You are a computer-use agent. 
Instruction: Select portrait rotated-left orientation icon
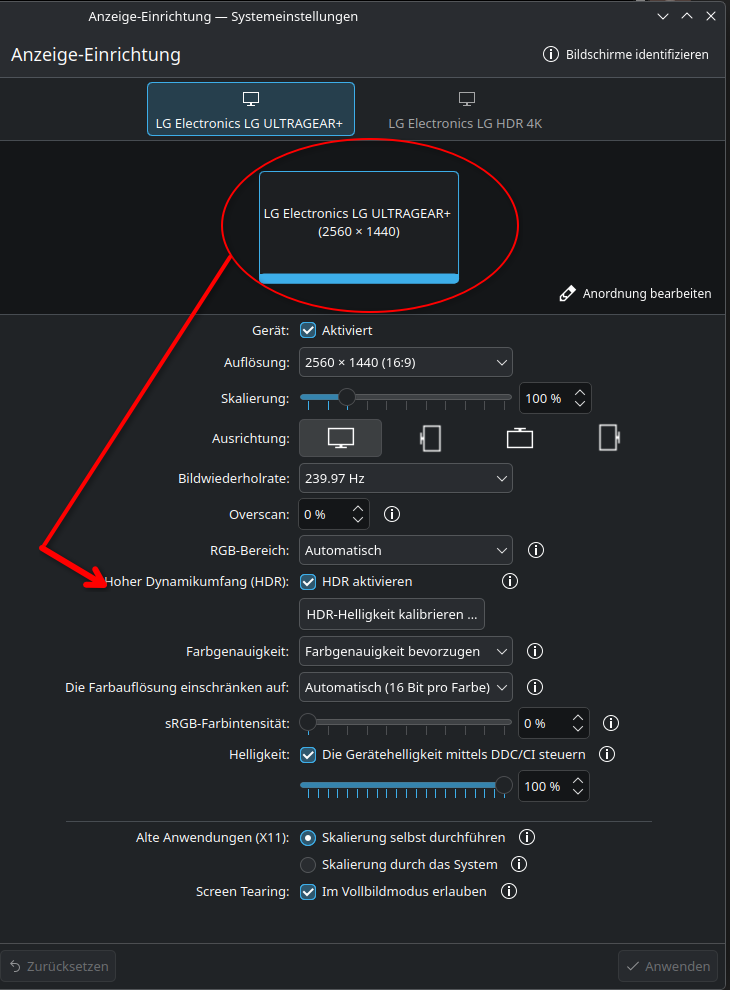430,438
